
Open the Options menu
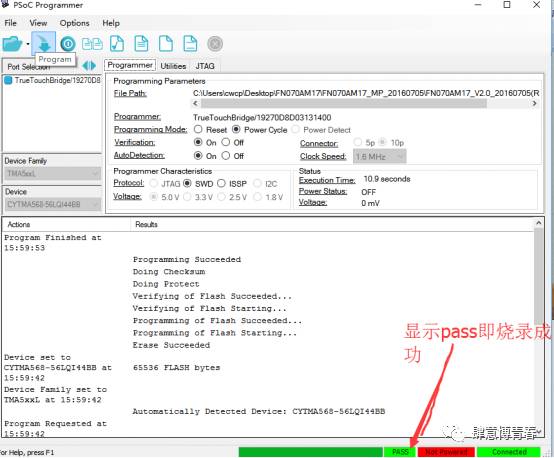point(75,23)
